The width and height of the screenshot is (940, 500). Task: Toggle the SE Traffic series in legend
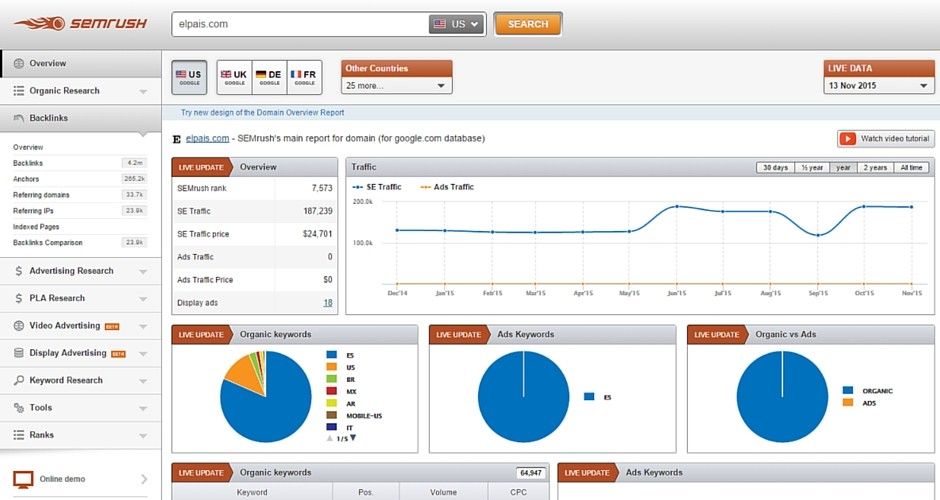click(x=377, y=187)
